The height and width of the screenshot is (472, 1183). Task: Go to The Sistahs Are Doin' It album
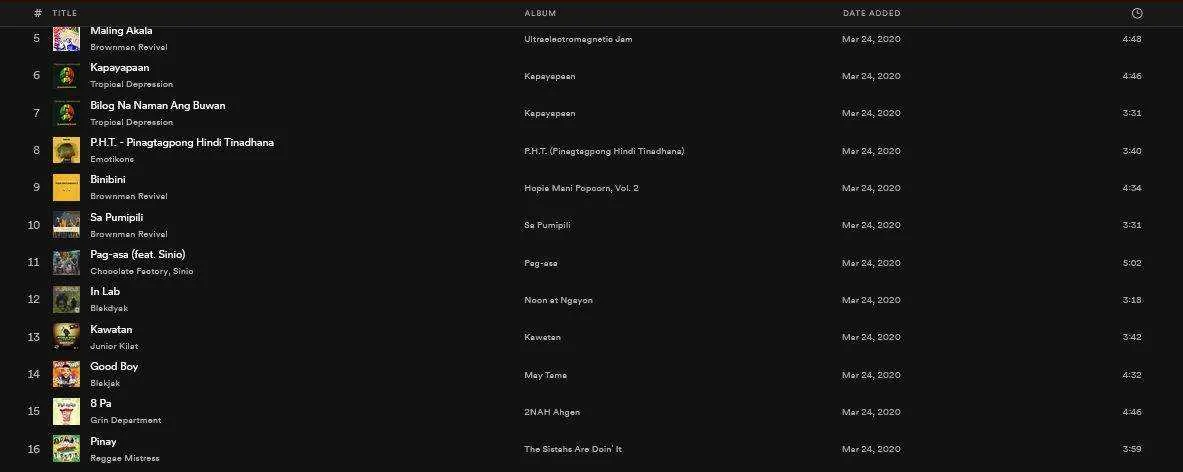(573, 449)
